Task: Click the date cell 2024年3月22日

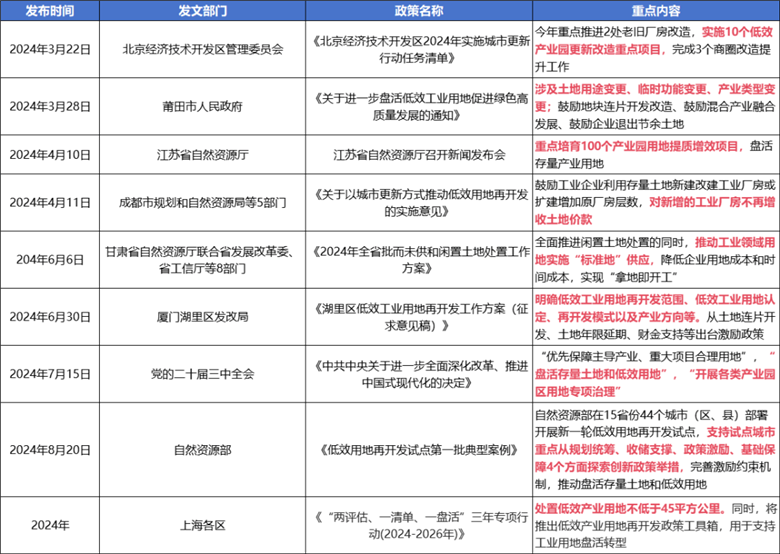Action: click(51, 46)
